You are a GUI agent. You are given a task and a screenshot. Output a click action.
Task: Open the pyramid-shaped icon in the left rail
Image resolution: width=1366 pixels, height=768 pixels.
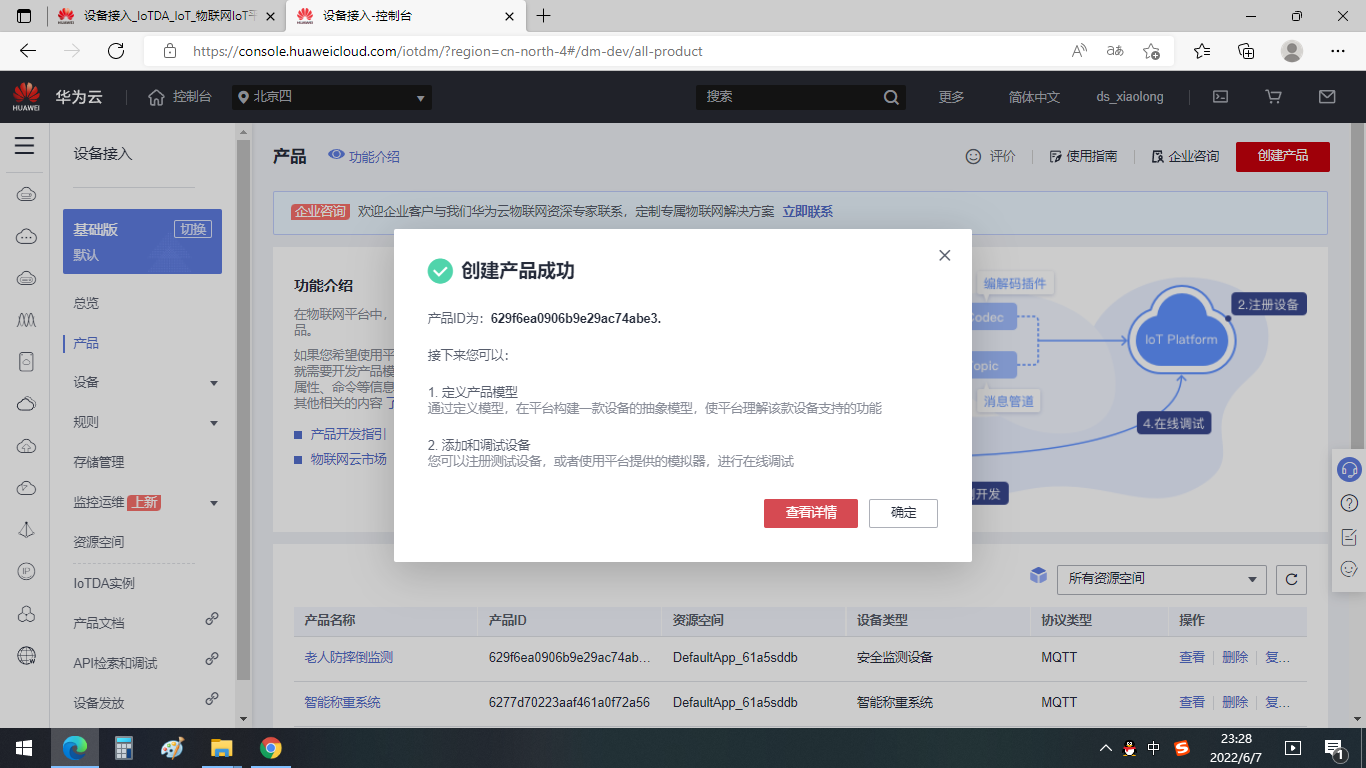[27, 530]
